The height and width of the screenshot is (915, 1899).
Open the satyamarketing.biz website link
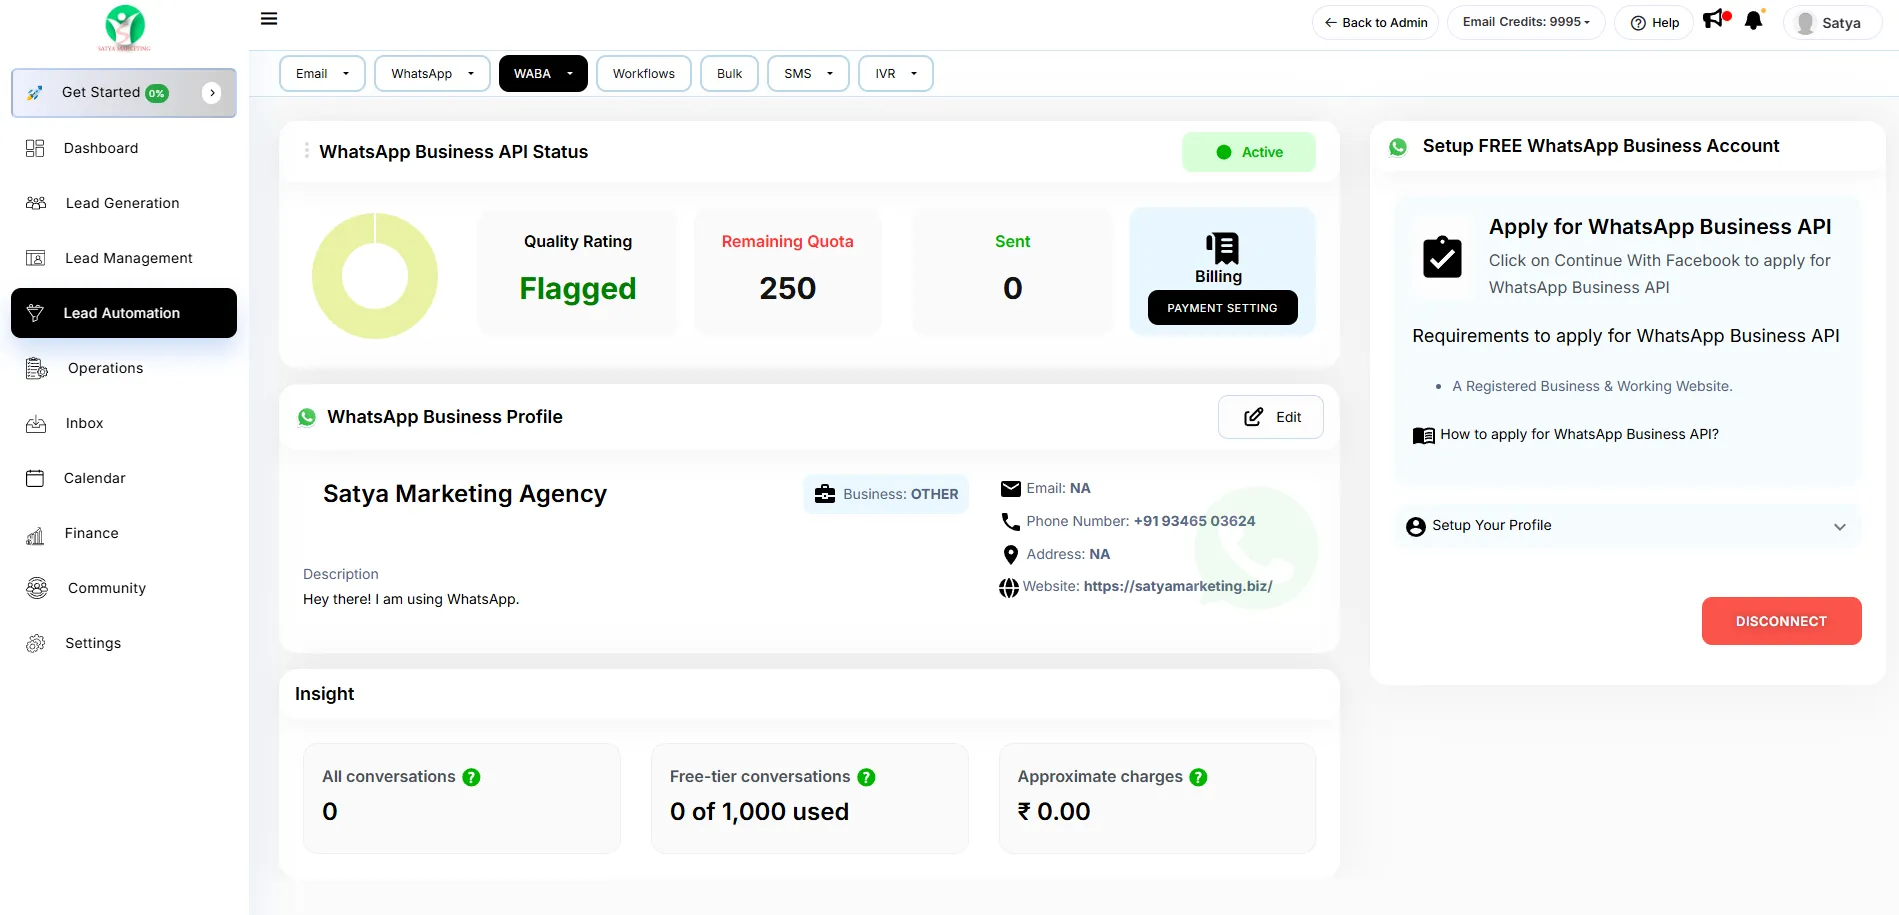click(x=1177, y=586)
